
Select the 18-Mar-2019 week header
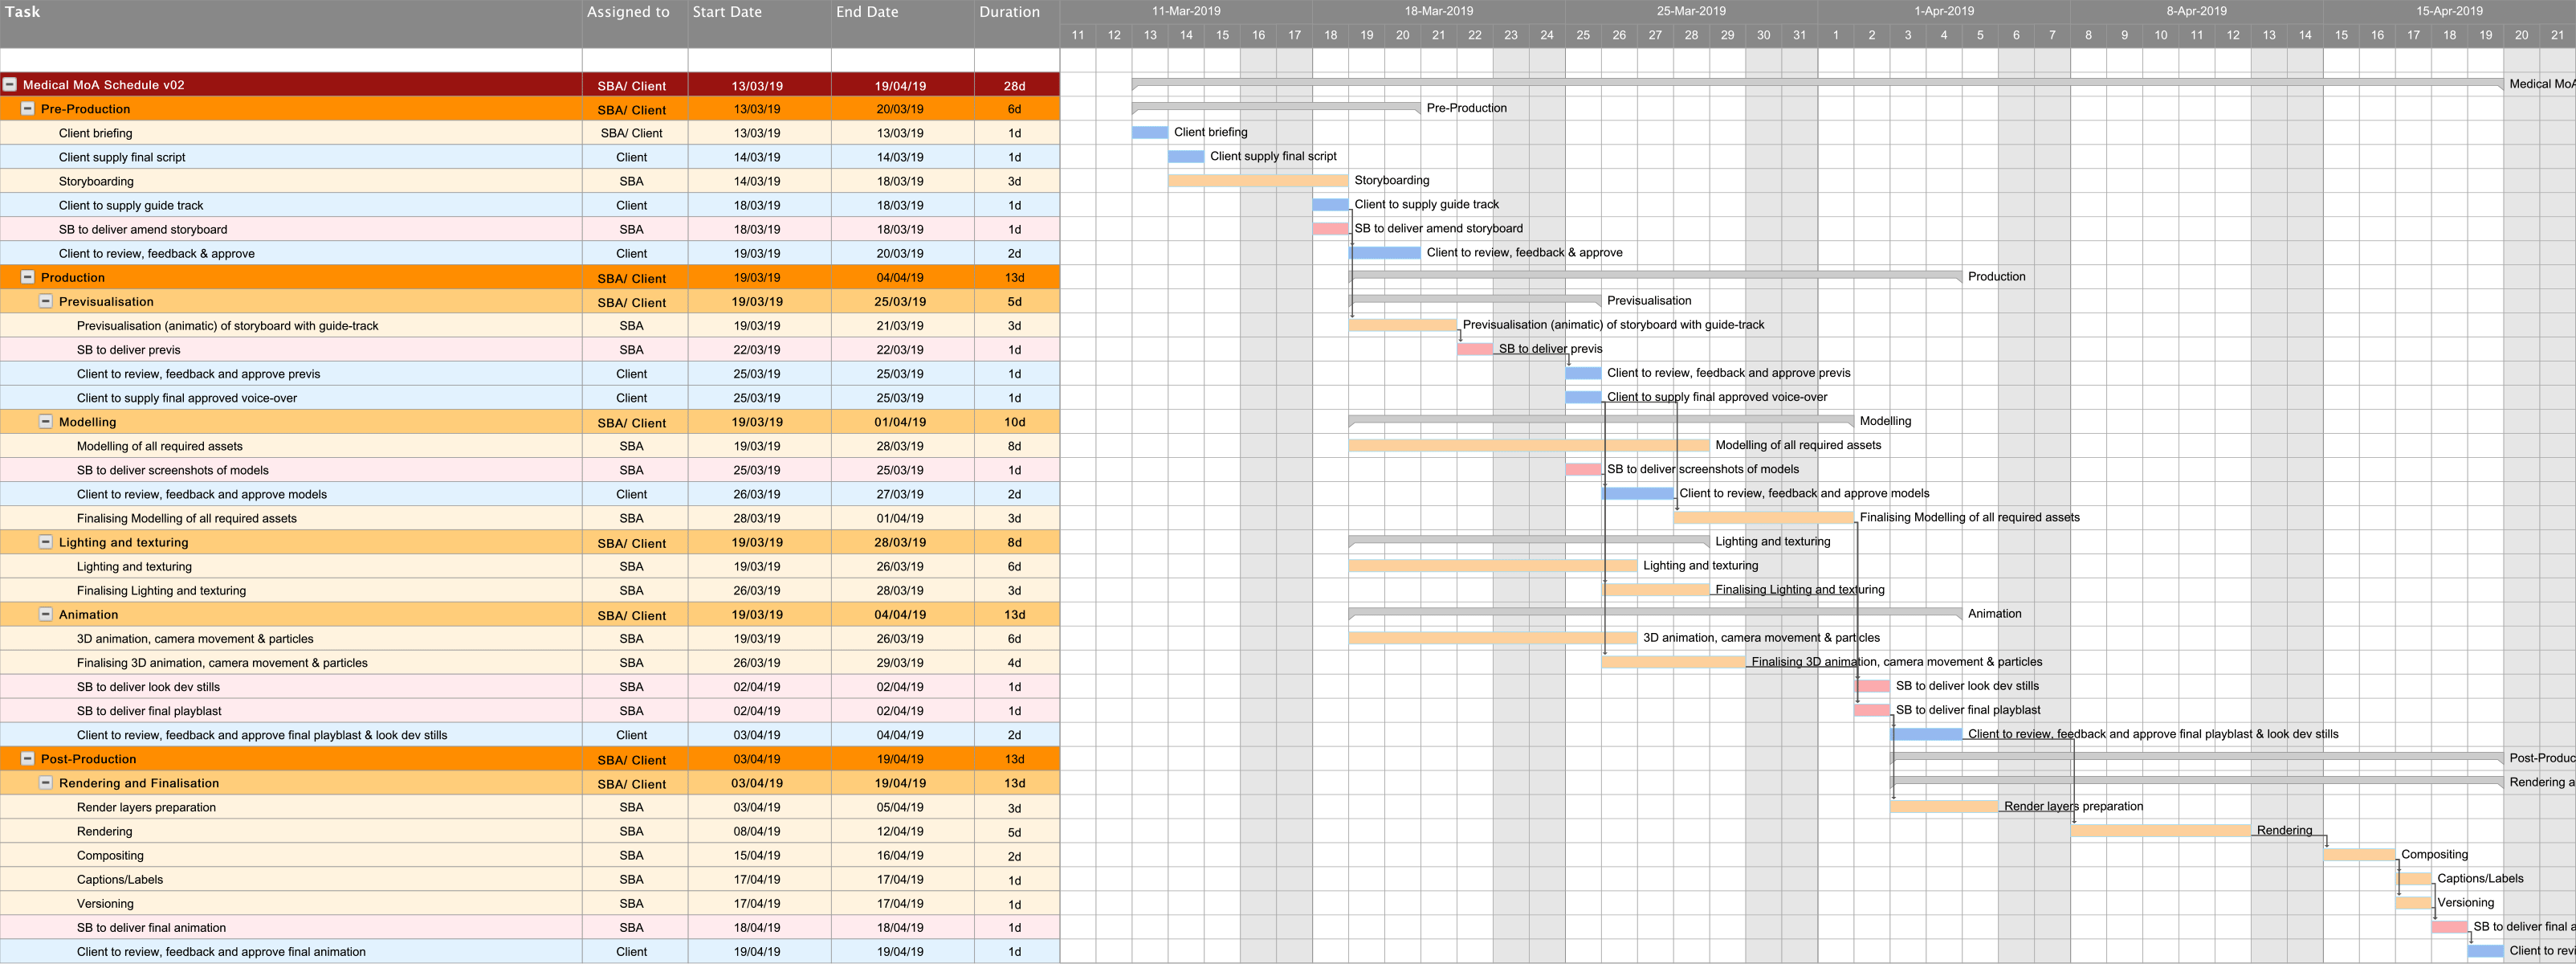pyautogui.click(x=1439, y=11)
